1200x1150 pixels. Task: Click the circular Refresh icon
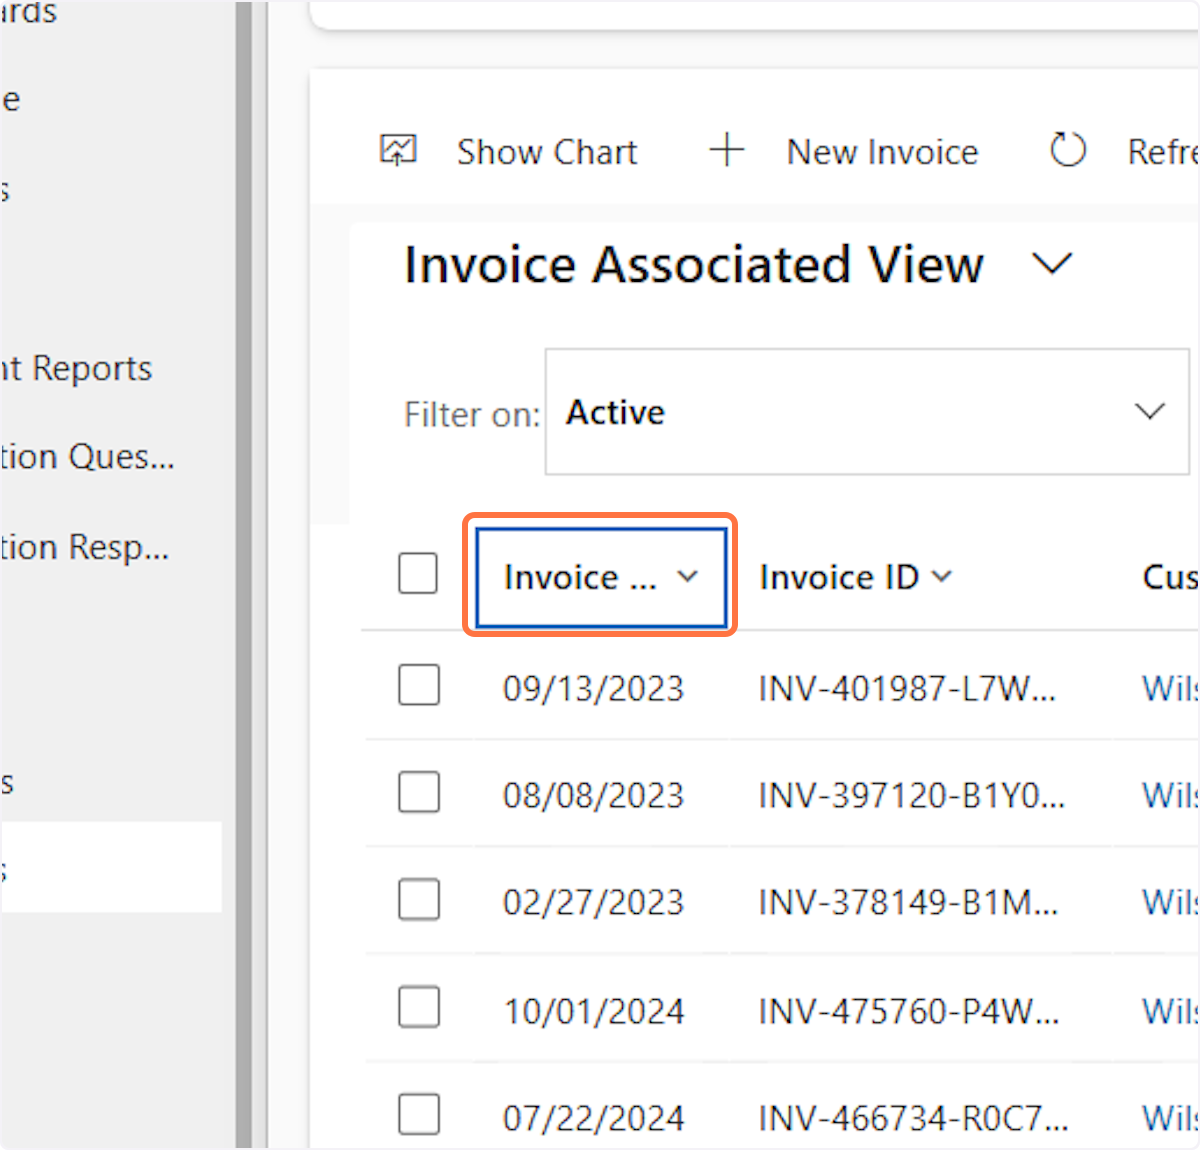pyautogui.click(x=1067, y=151)
